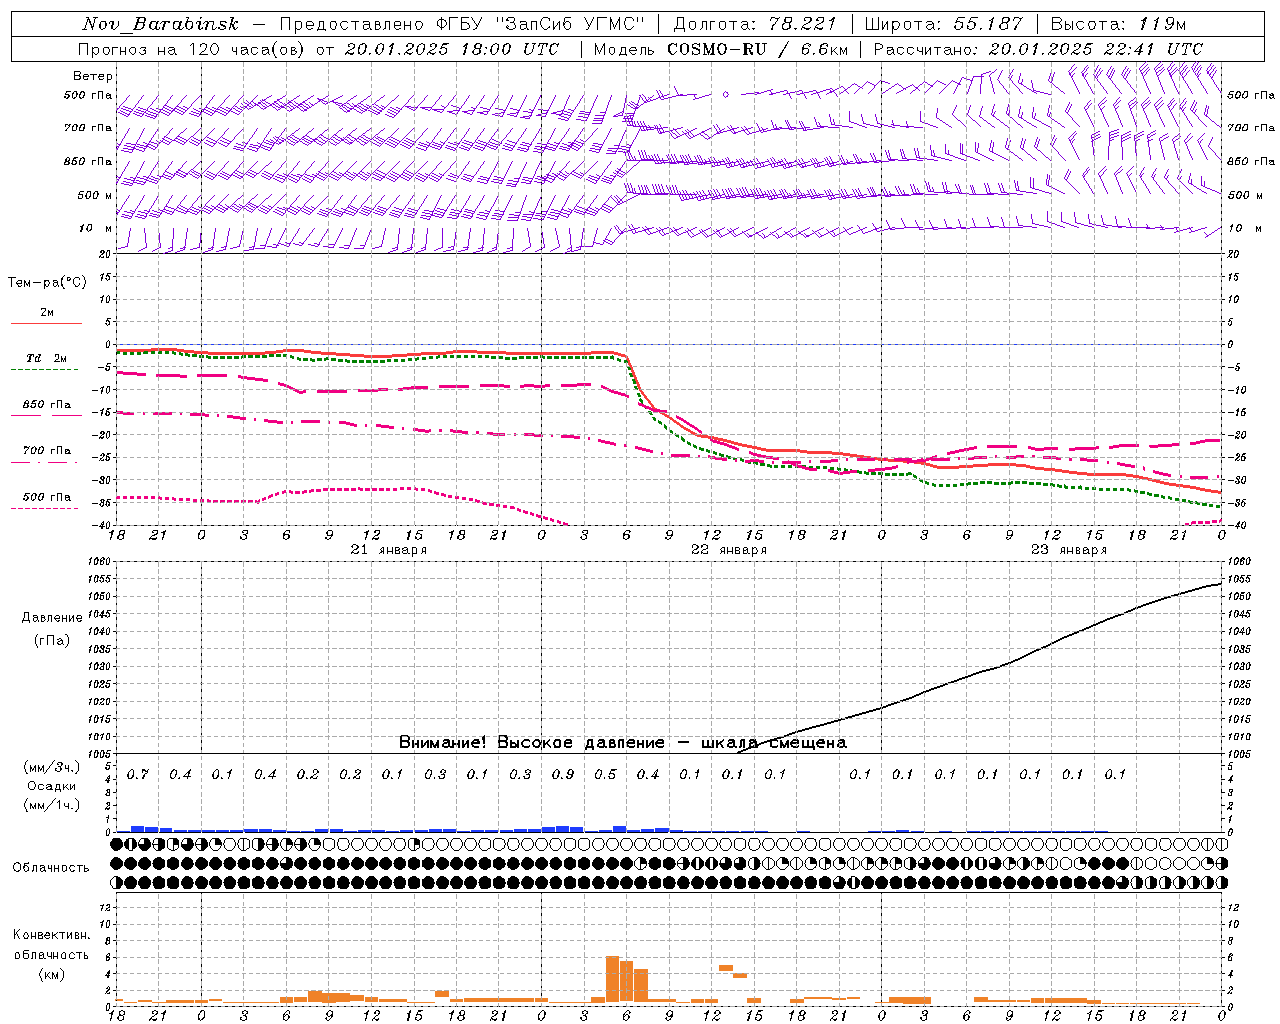
Task: Click the station name "Nov_Barabinsk"
Action: click(x=160, y=24)
